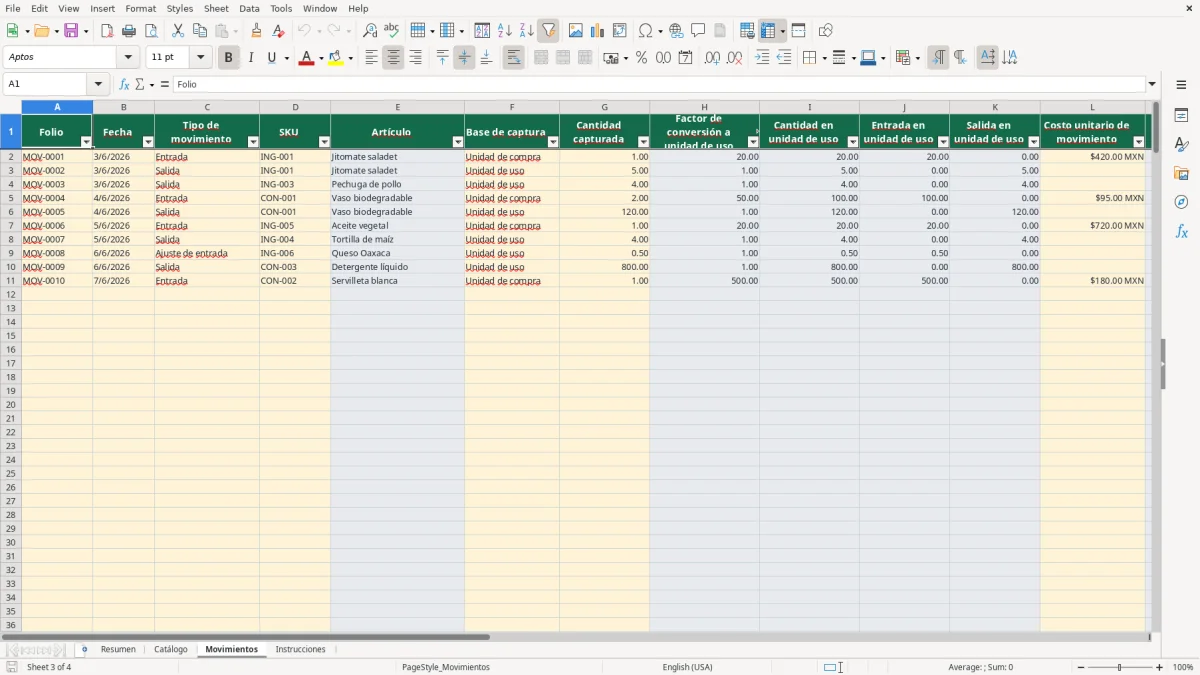
Task: Open sidebar Navigator compass icon
Action: [x=1181, y=202]
